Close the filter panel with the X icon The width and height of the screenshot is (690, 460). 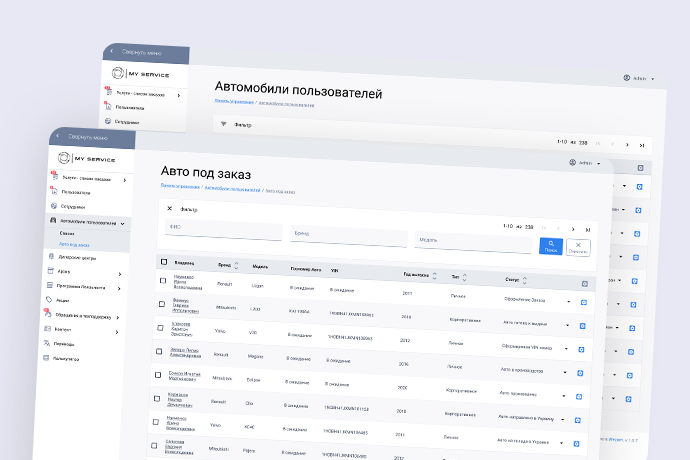pyautogui.click(x=169, y=209)
